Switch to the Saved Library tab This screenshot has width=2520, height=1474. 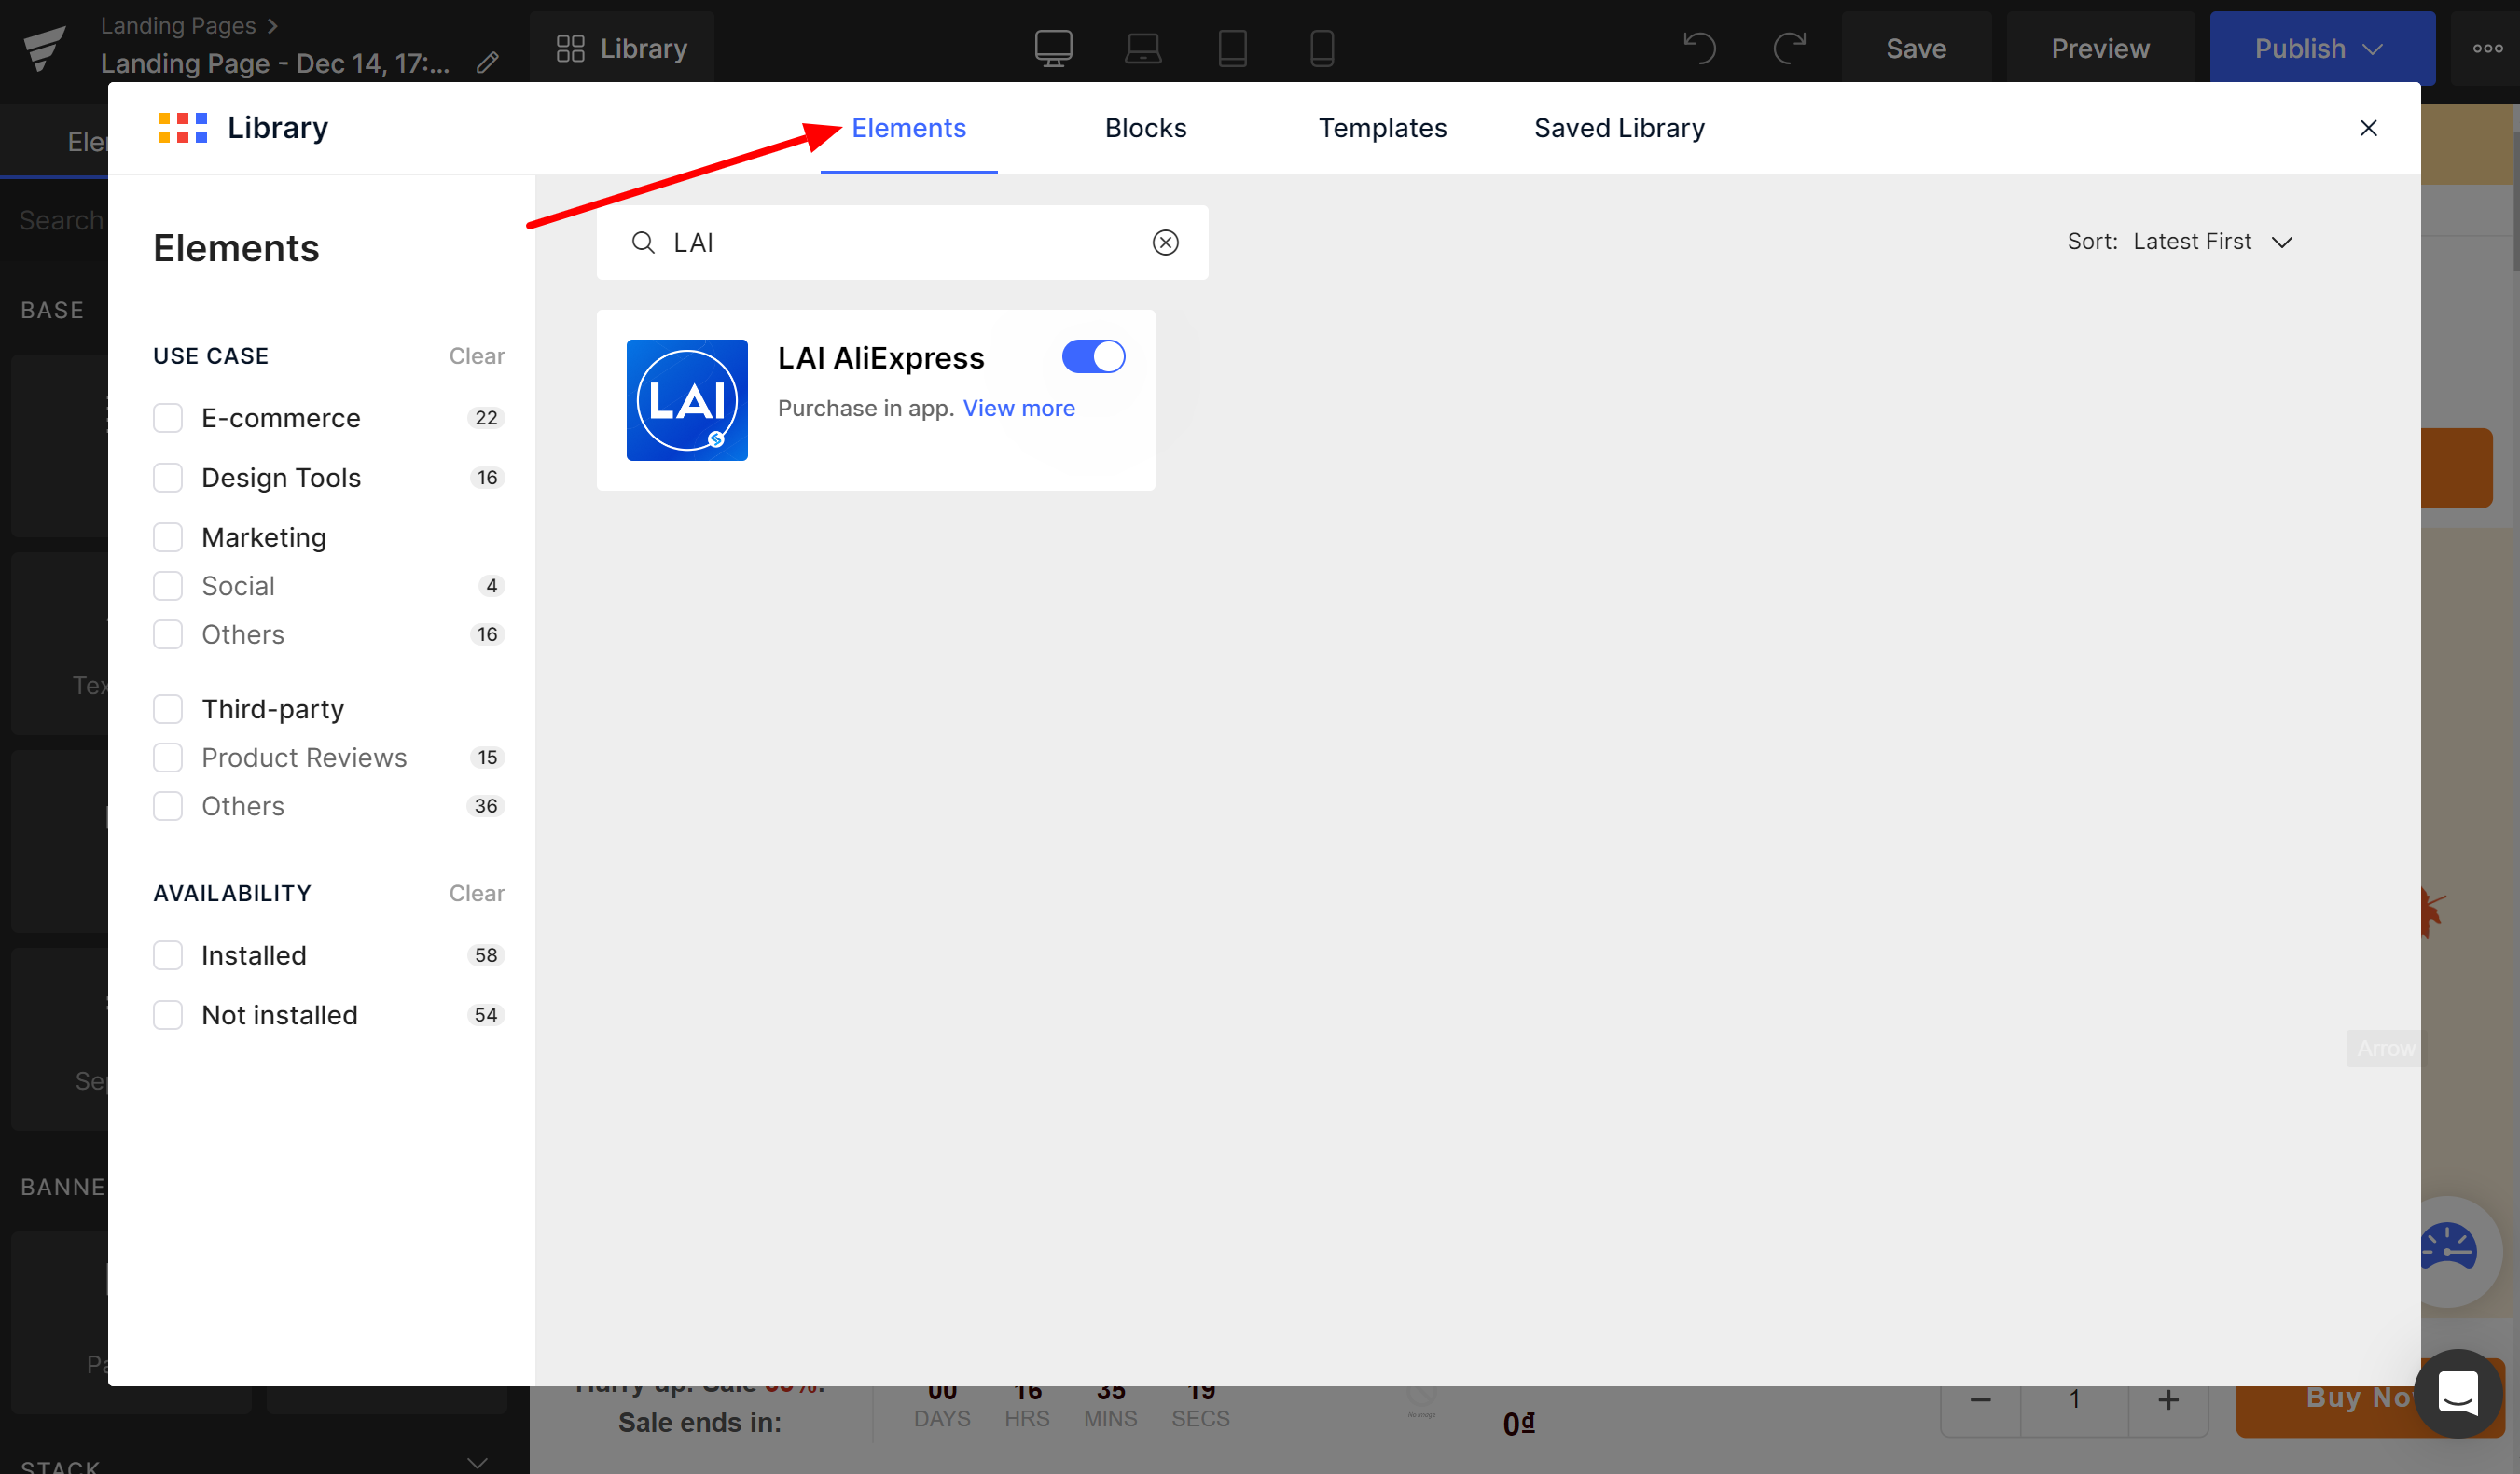pyautogui.click(x=1619, y=128)
